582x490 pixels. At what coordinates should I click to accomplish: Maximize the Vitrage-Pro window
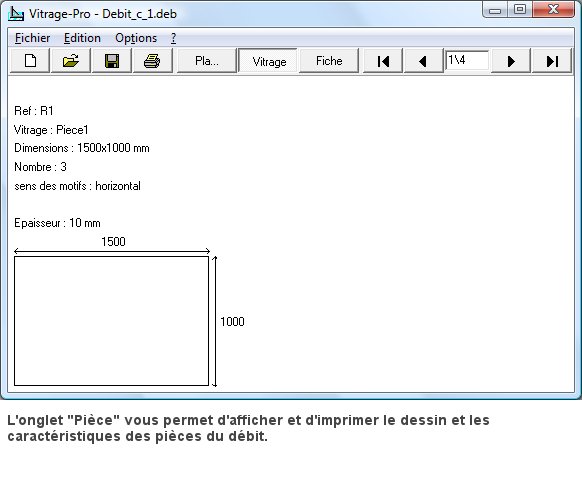(x=520, y=9)
